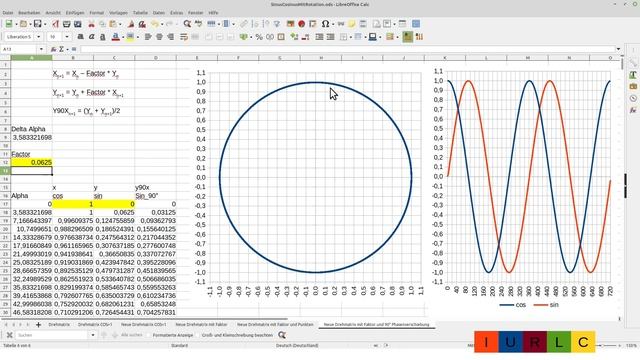Align cell text left

coord(148,37)
